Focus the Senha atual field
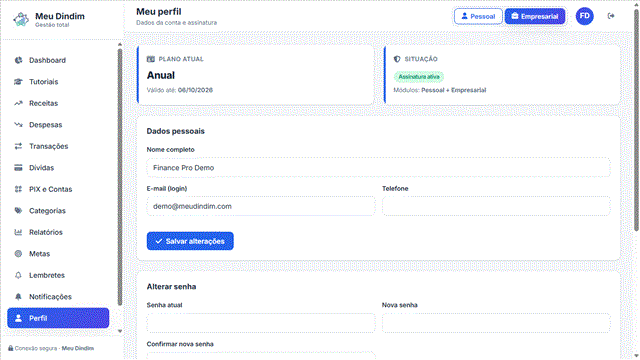This screenshot has width=640, height=360. click(261, 323)
